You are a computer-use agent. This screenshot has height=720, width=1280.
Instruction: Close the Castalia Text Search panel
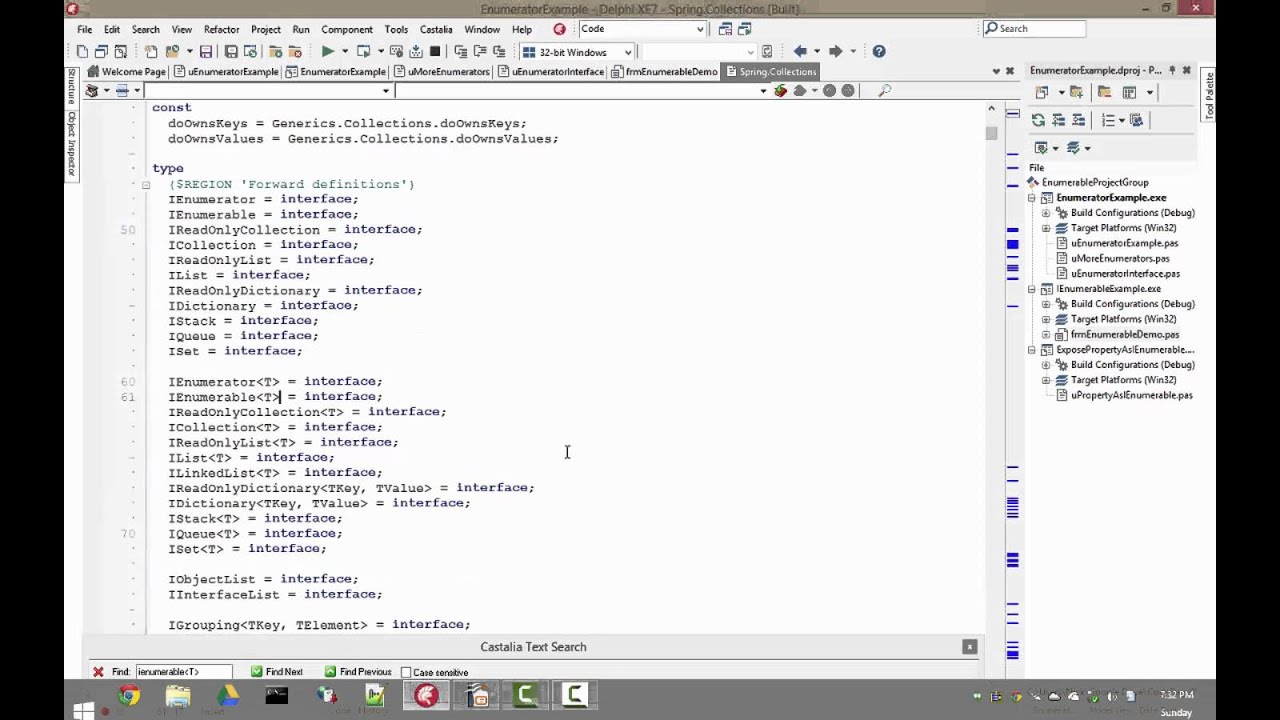[x=969, y=647]
